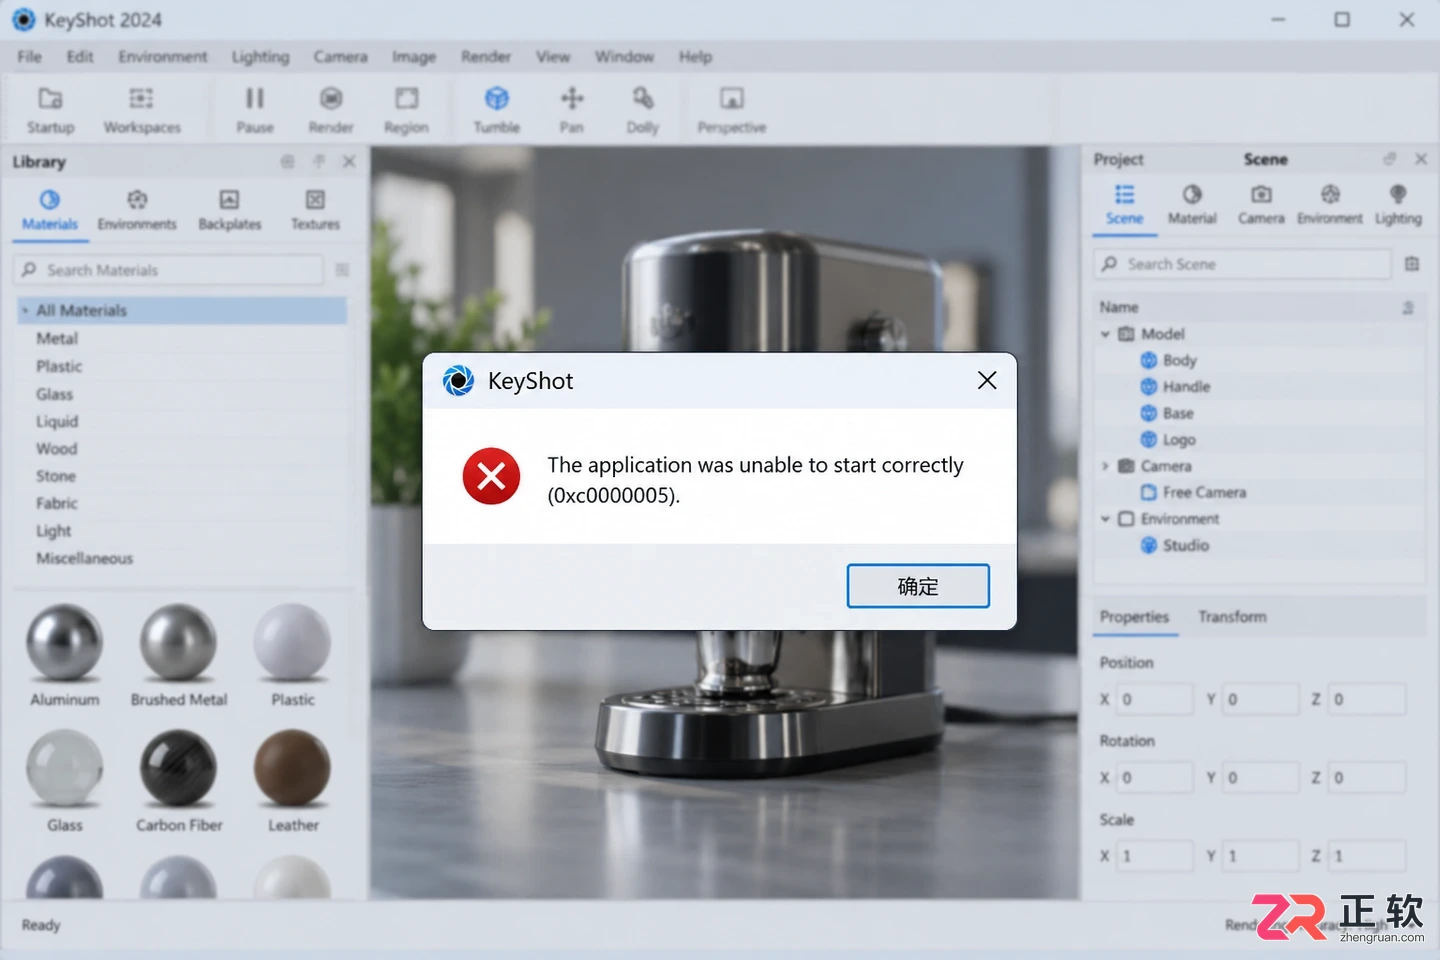Open the File menu
Image resolution: width=1440 pixels, height=960 pixels.
pyautogui.click(x=30, y=57)
